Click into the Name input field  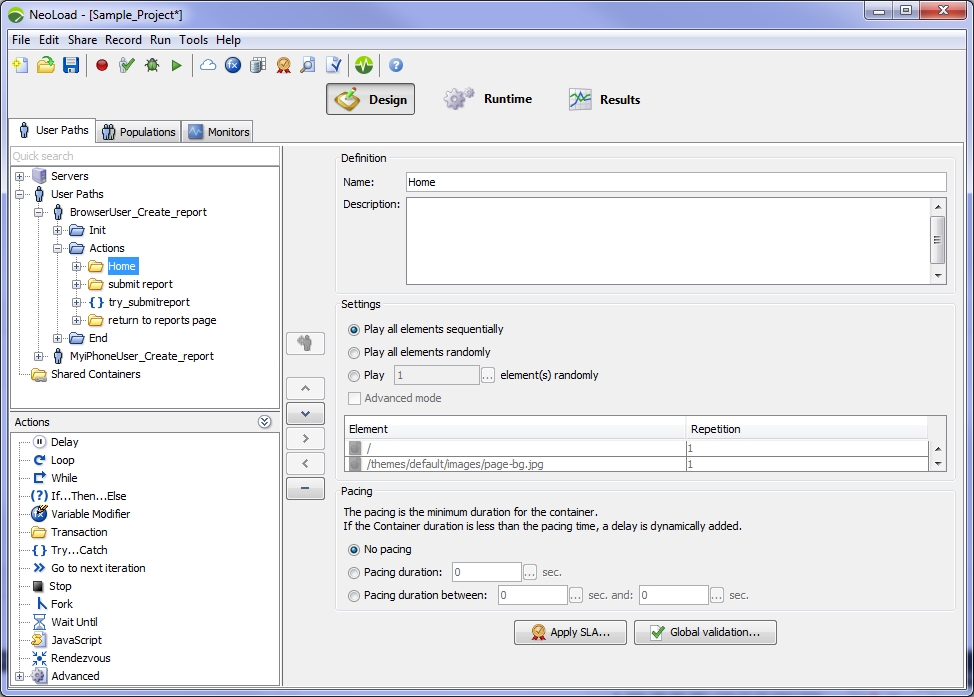click(x=675, y=182)
